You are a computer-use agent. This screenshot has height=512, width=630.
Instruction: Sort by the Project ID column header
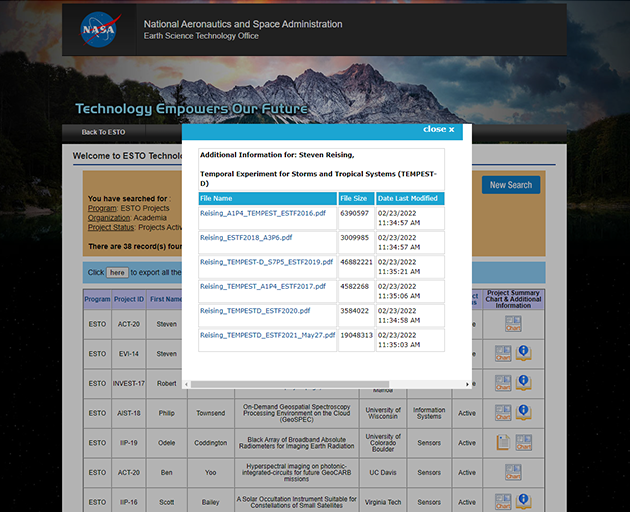tap(129, 299)
